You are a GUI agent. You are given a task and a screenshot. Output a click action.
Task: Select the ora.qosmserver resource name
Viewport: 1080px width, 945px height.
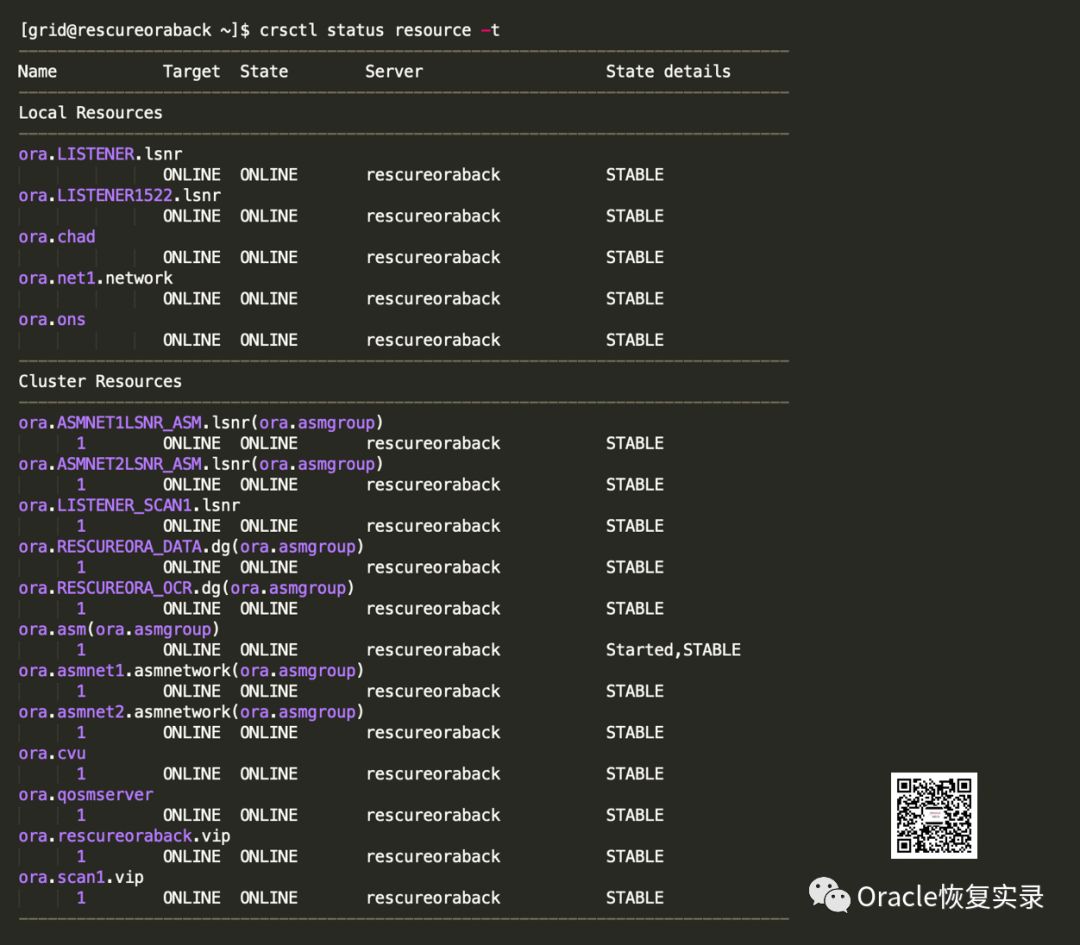coord(86,795)
